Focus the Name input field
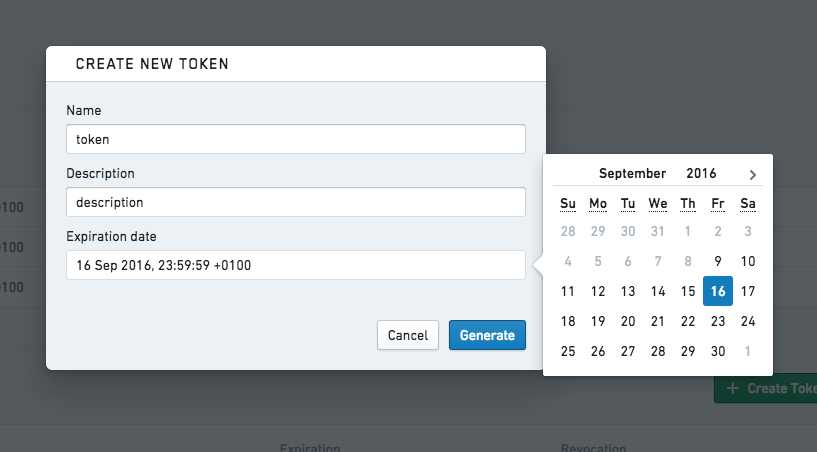817x452 pixels. (296, 139)
